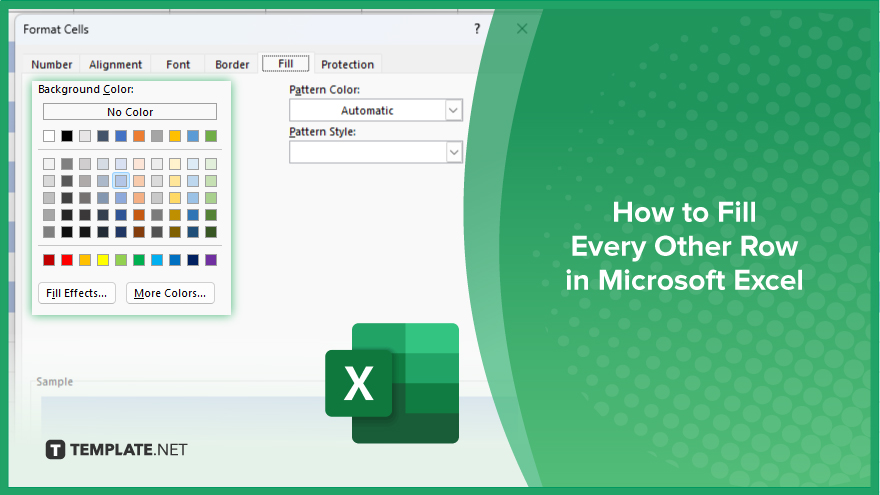Pick the dark red standard color
Image resolution: width=880 pixels, height=495 pixels.
tap(49, 260)
